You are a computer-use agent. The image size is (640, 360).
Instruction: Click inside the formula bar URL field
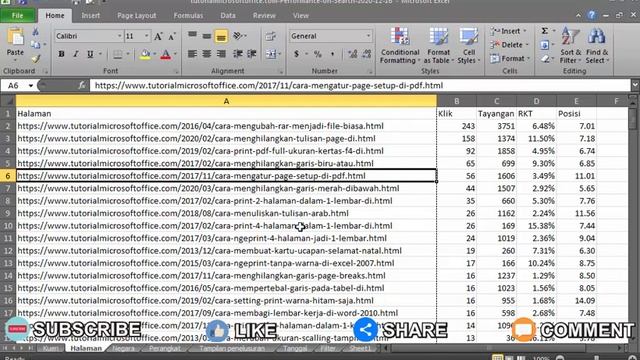[361, 85]
